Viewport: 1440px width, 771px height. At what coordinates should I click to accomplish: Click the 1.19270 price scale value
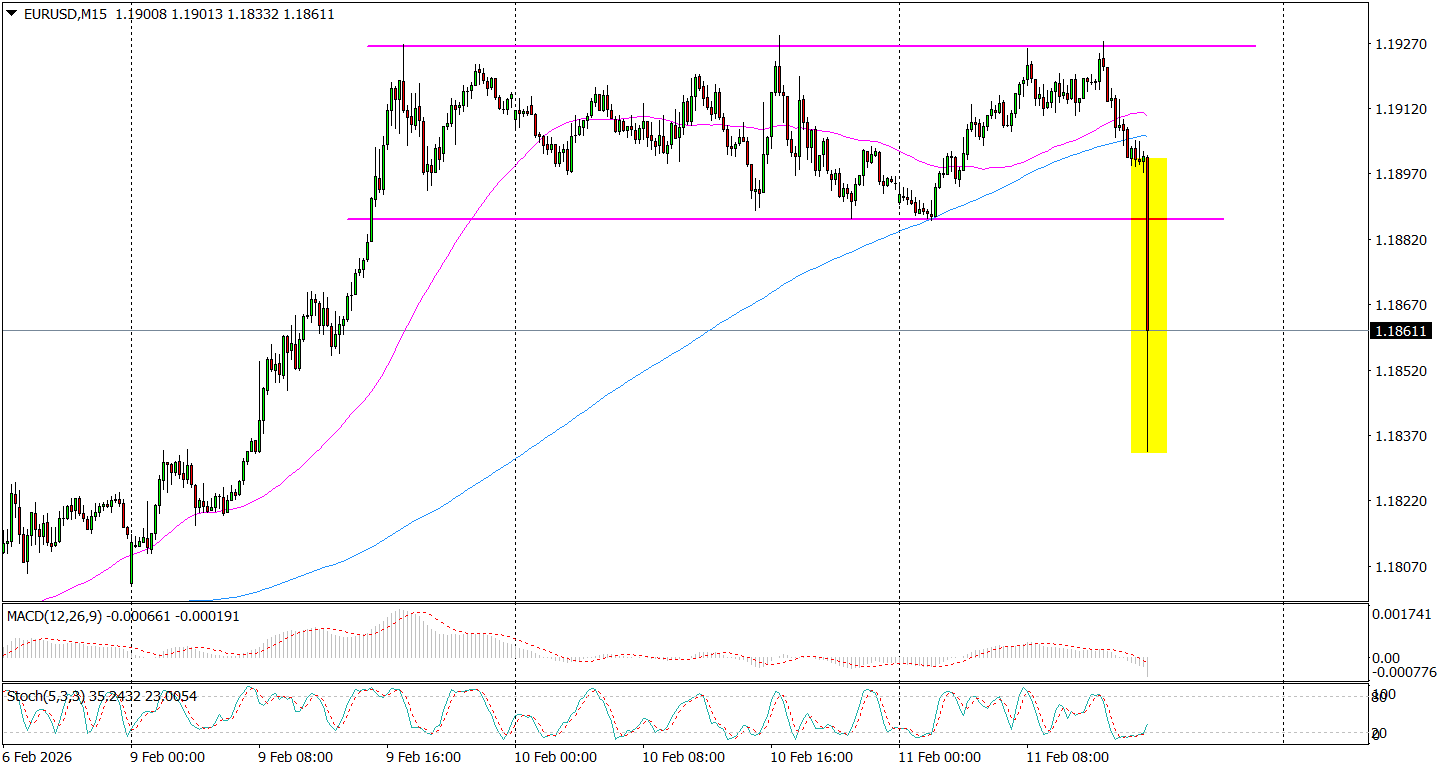pos(1400,45)
